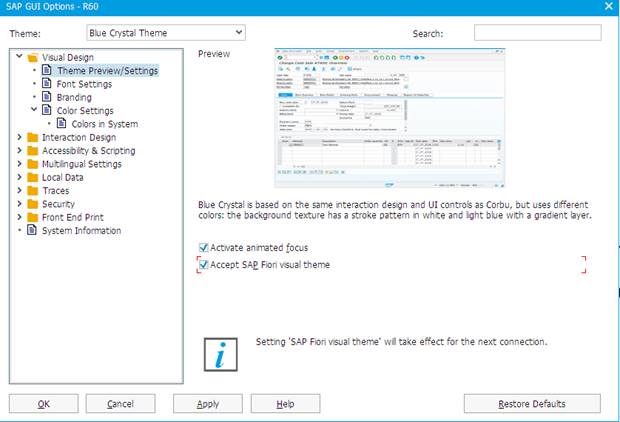This screenshot has height=422, width=620.
Task: Click Restore Defaults button
Action: [532, 404]
